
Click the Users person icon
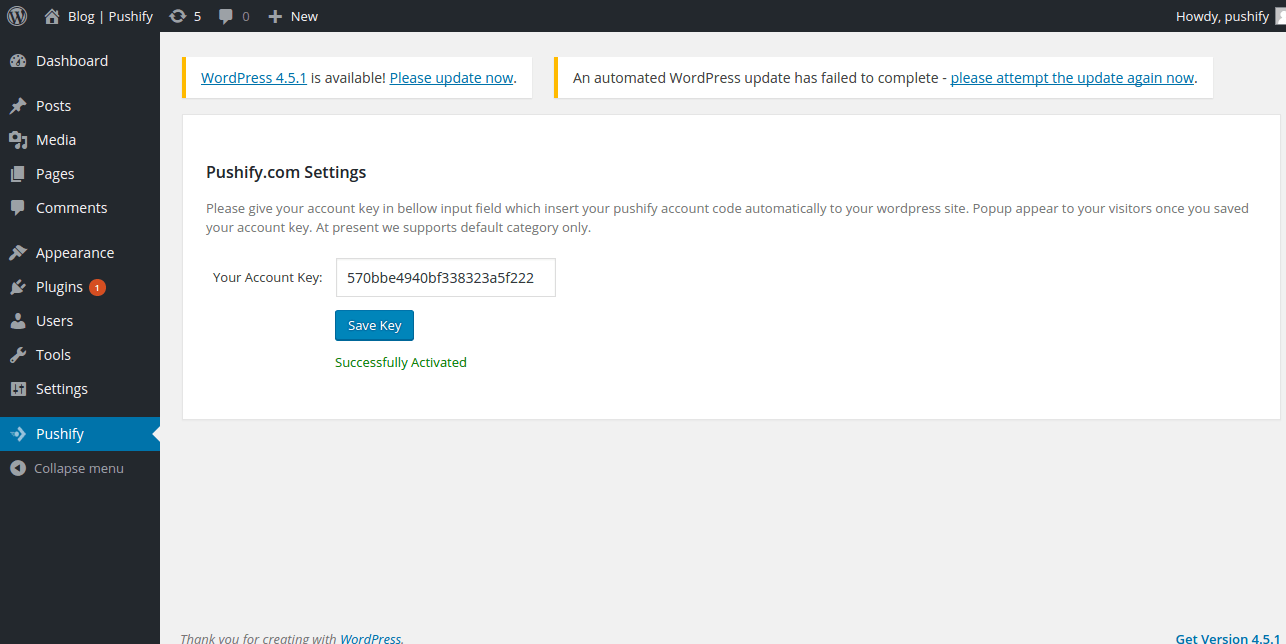(x=18, y=321)
